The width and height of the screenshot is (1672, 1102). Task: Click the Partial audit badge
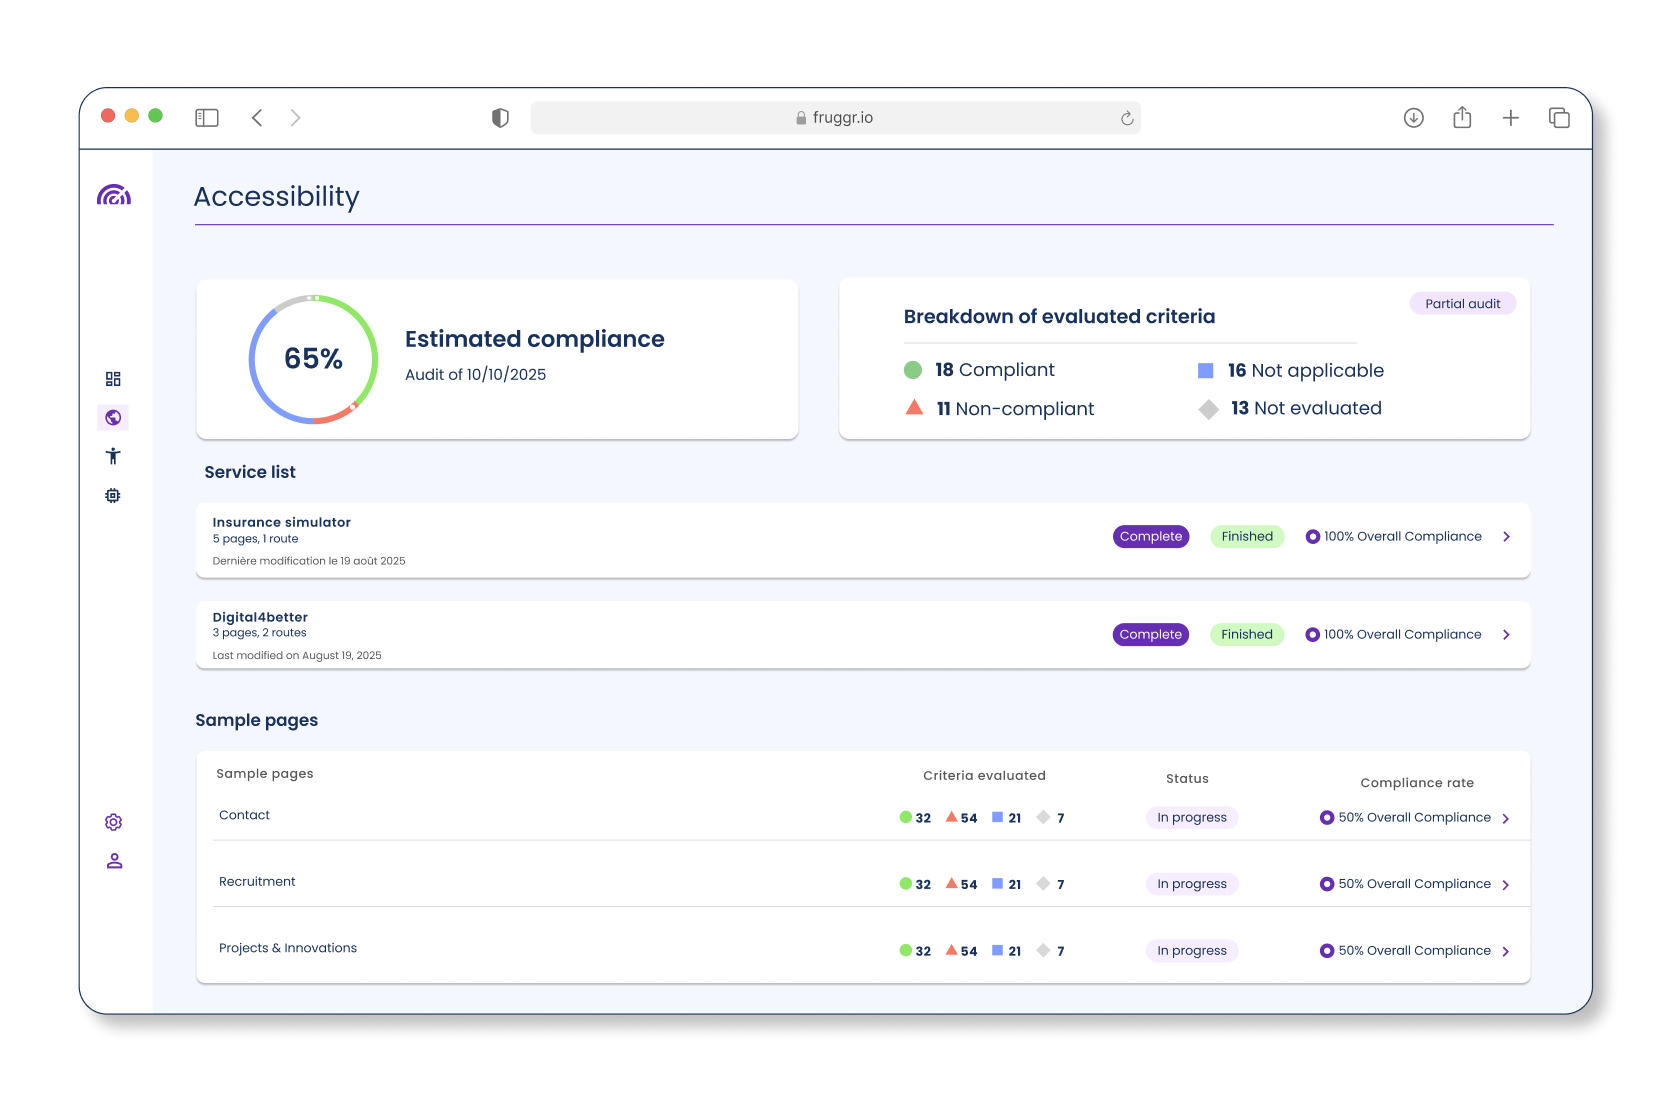pyautogui.click(x=1462, y=304)
